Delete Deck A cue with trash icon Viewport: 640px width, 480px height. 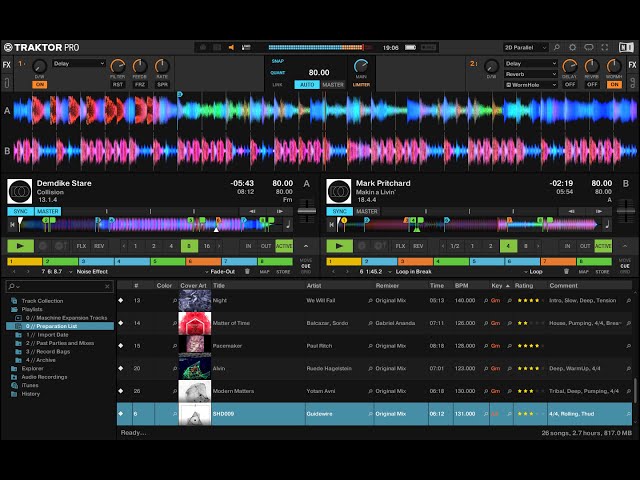tap(247, 271)
